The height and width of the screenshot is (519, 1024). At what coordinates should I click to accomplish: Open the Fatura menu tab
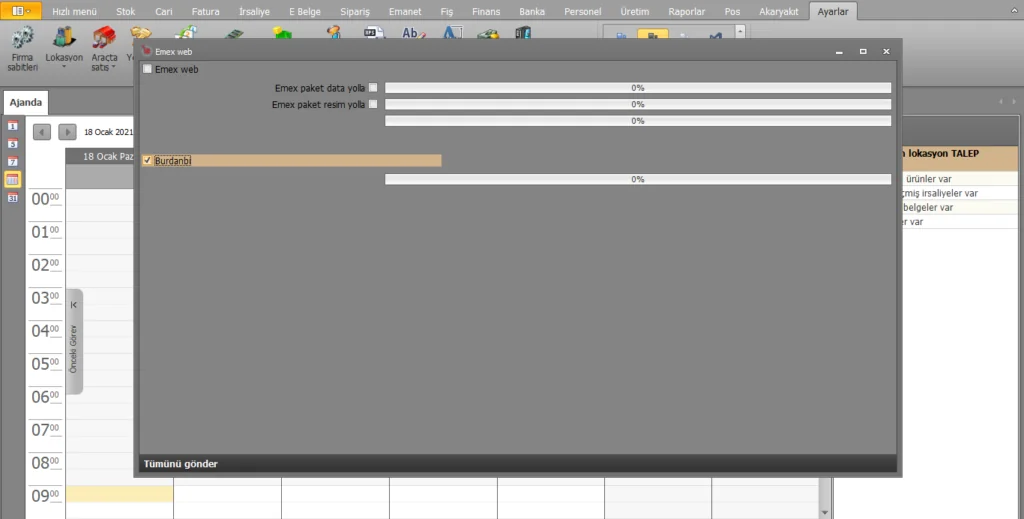coord(206,11)
